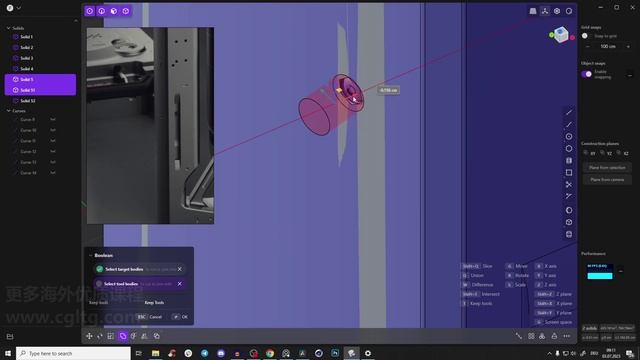Select solid selection mode icon
The width and height of the screenshot is (640, 360).
pos(126,11)
